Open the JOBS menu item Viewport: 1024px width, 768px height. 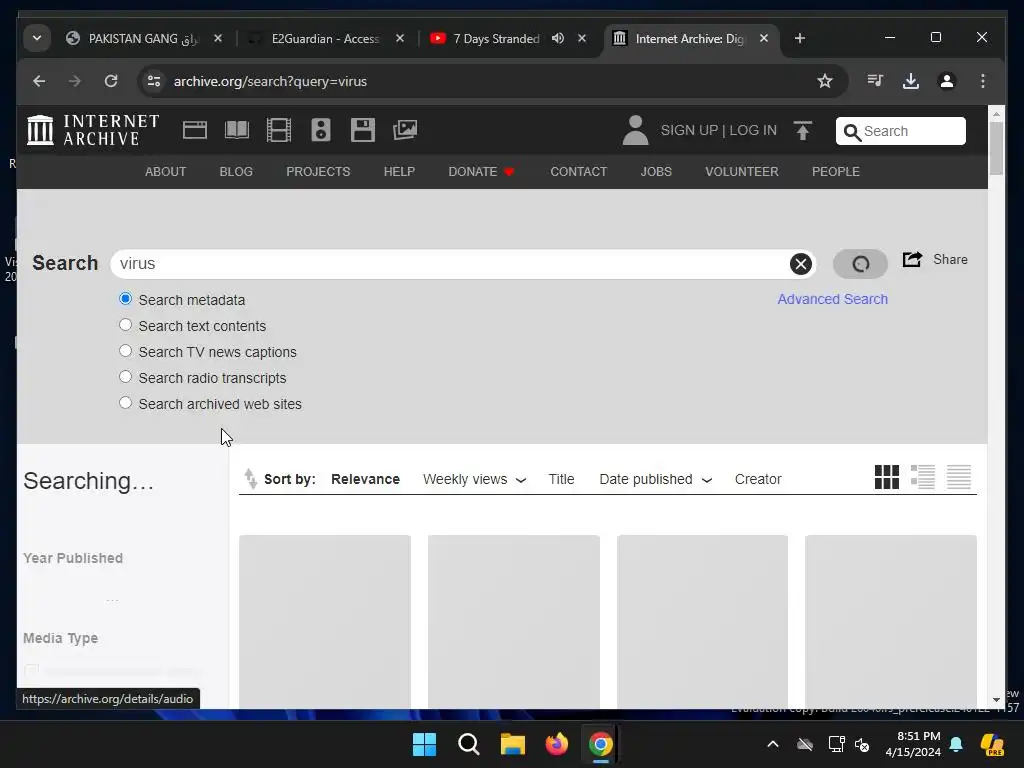[656, 172]
